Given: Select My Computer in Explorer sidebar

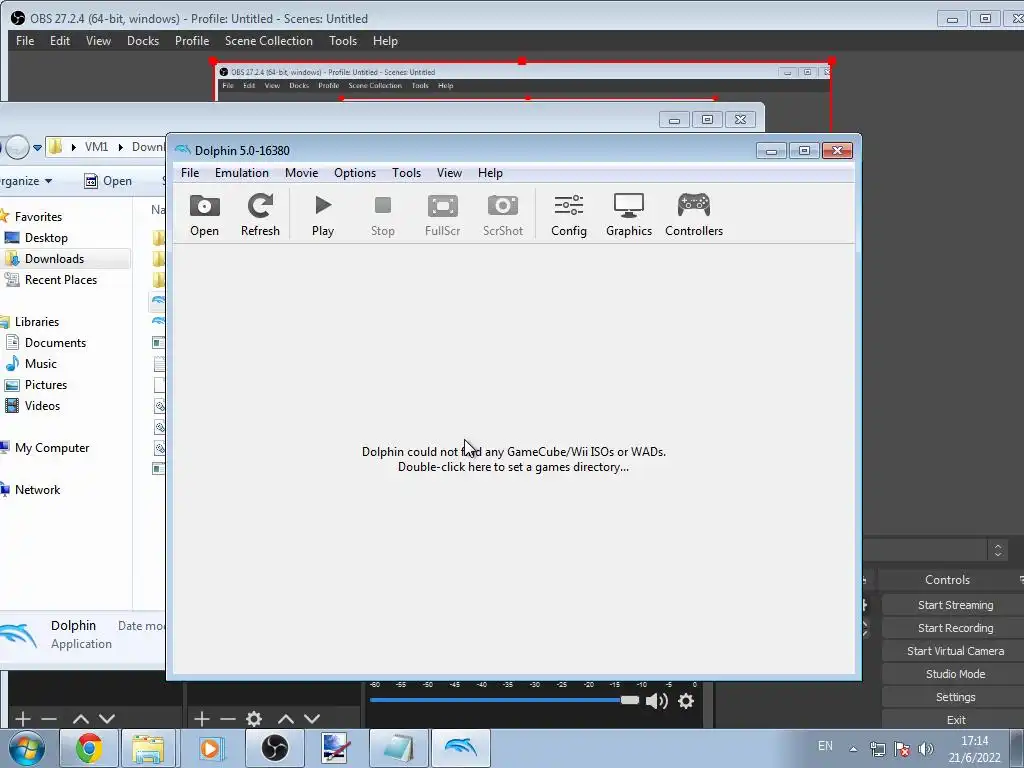Looking at the screenshot, I should [52, 448].
